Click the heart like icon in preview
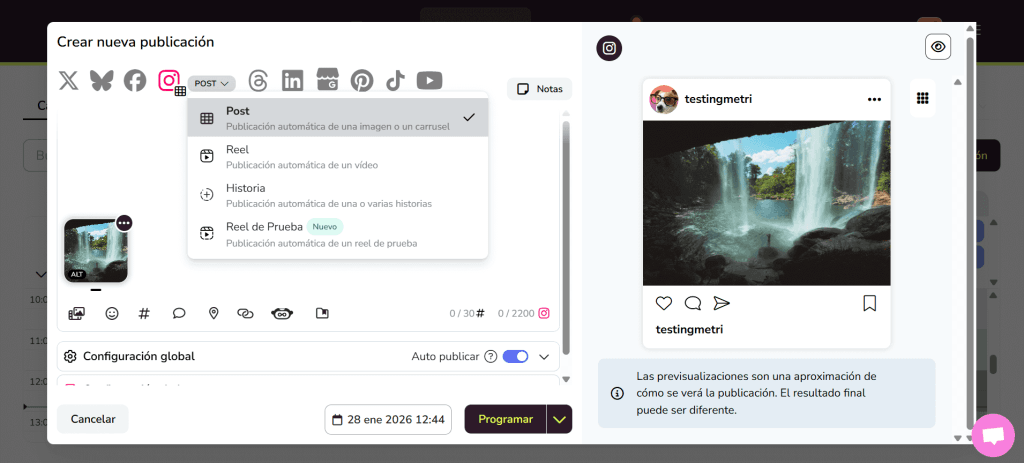The width and height of the screenshot is (1024, 463). click(664, 303)
